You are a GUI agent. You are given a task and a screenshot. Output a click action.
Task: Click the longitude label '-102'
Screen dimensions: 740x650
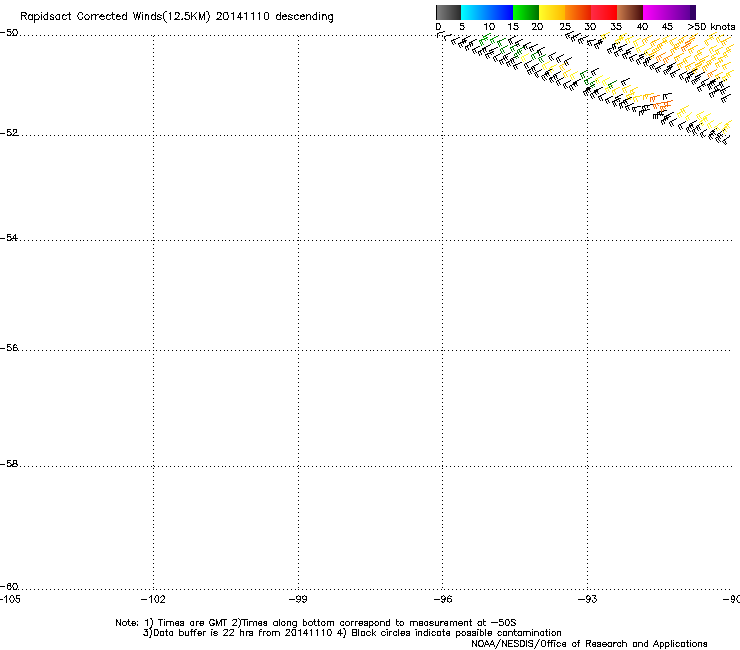coord(153,599)
